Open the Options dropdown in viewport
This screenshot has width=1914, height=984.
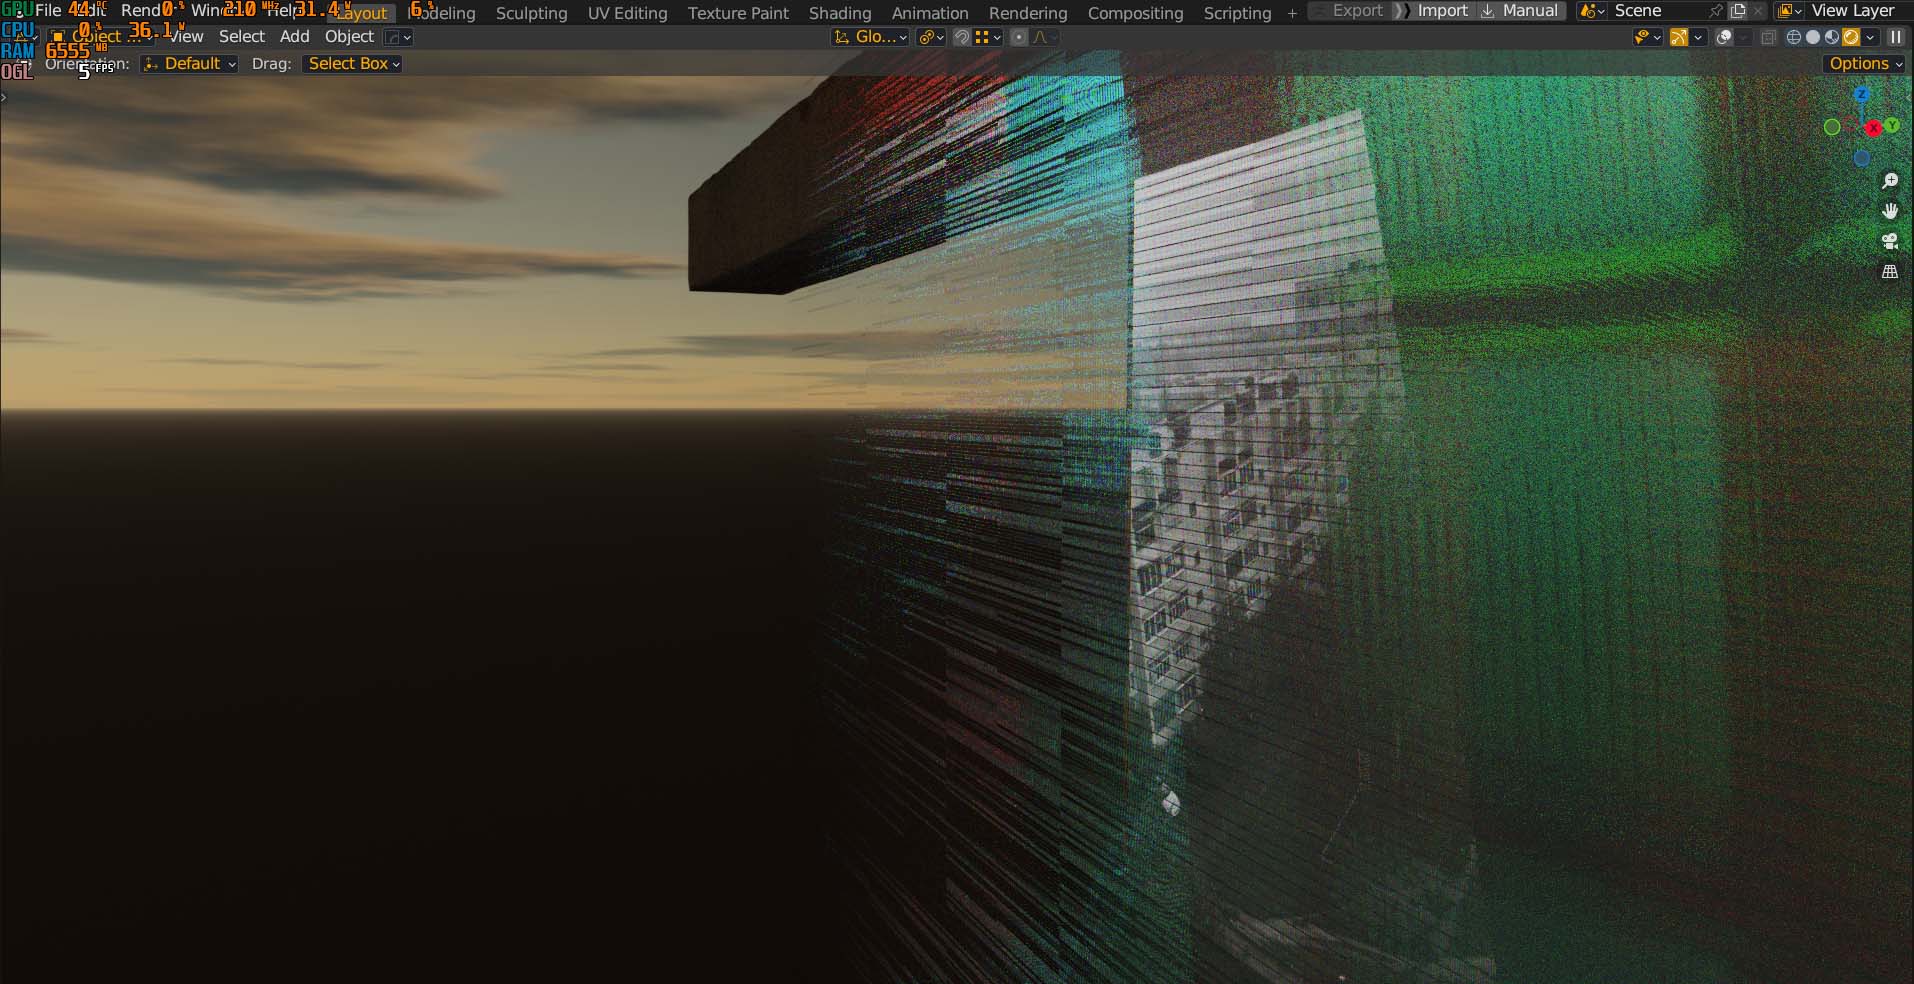pos(1865,63)
